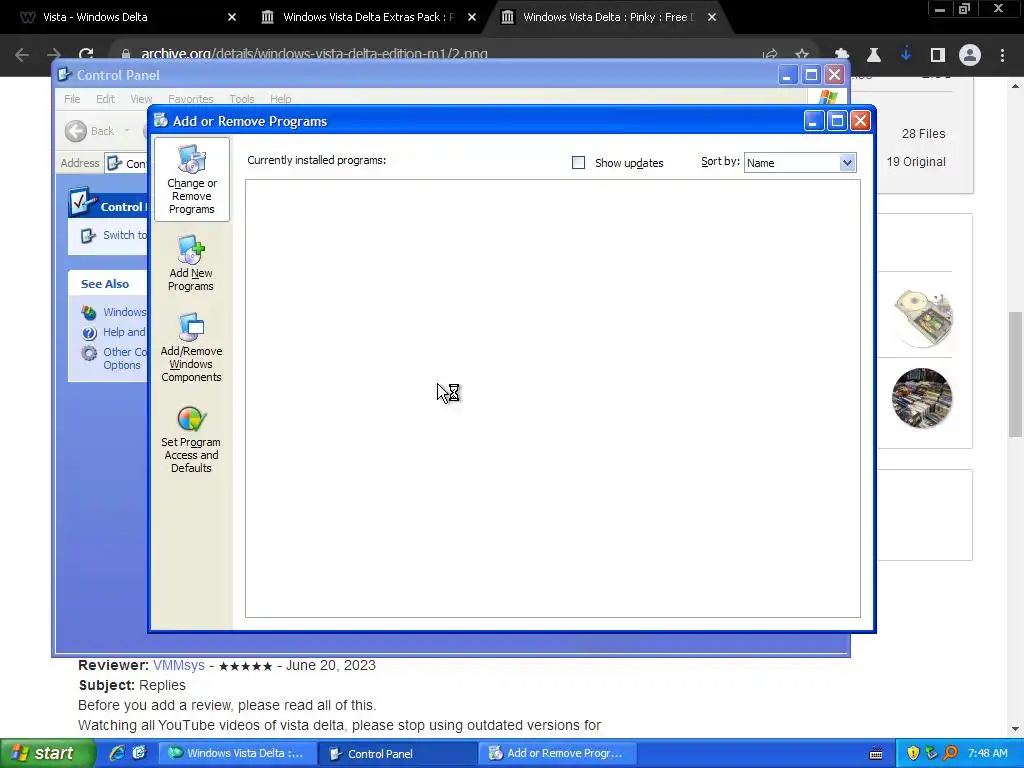The image size is (1024, 768).
Task: Open Help and Support link under See Also
Action: click(114, 332)
